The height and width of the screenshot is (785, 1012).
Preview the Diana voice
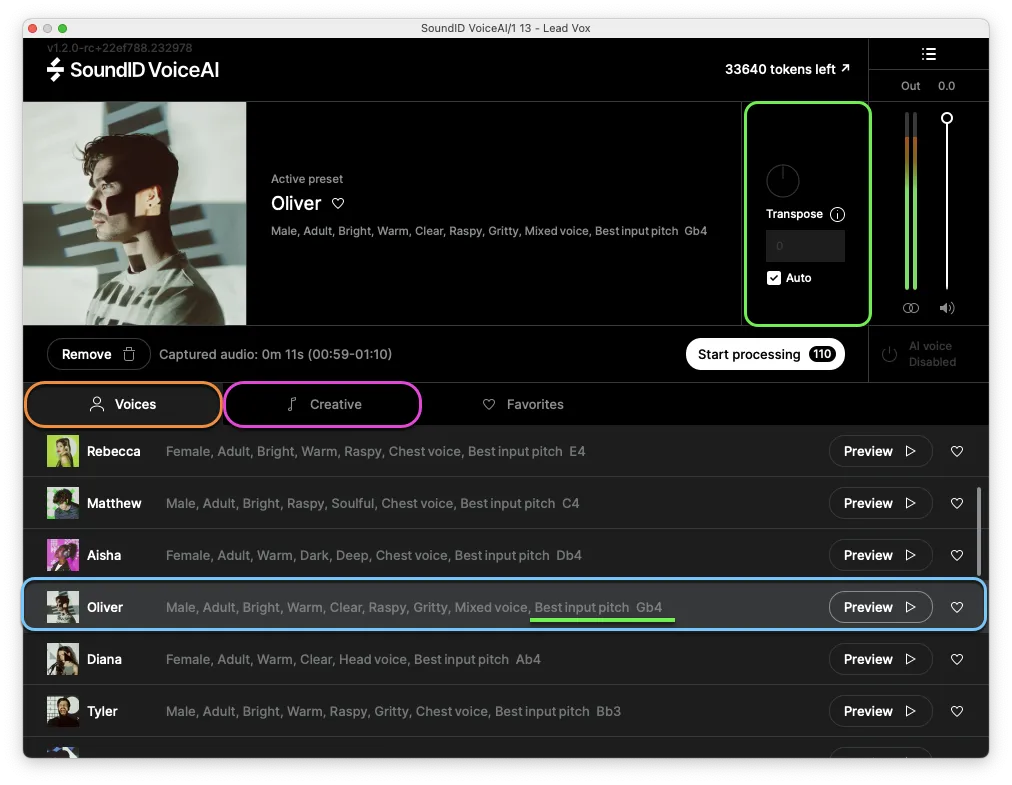[880, 659]
